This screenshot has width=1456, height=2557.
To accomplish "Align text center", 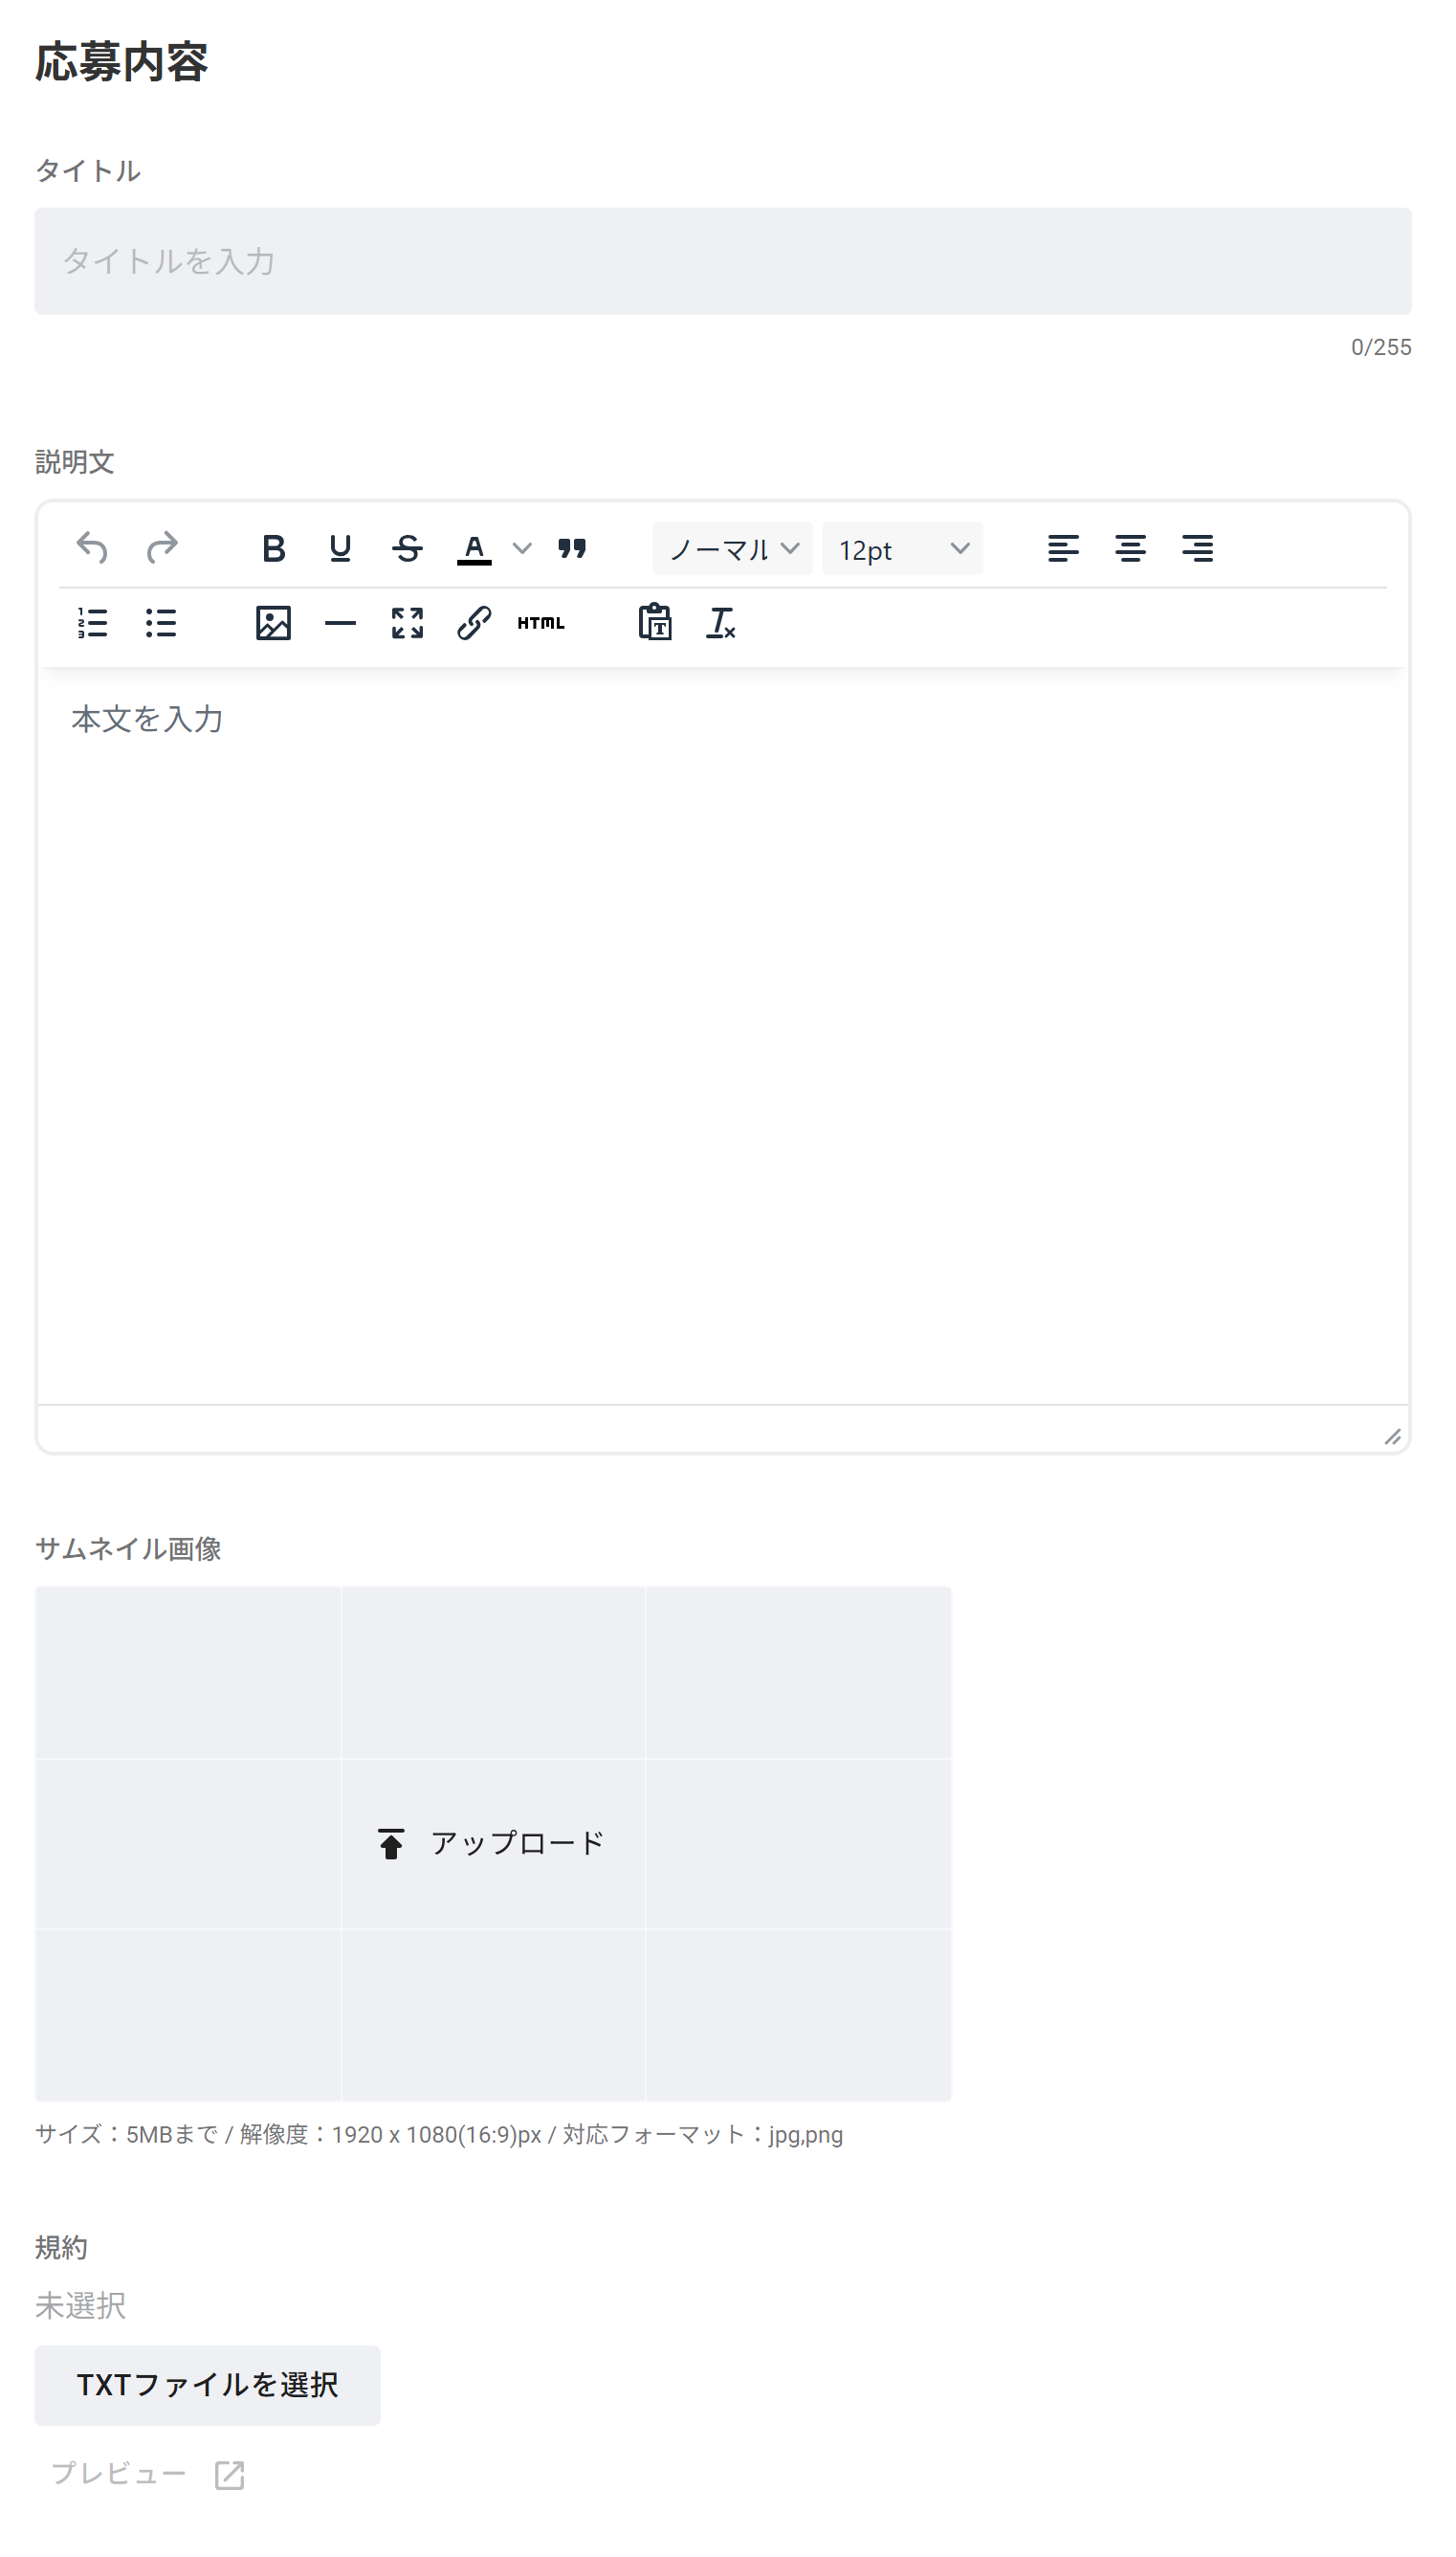I will tap(1130, 550).
